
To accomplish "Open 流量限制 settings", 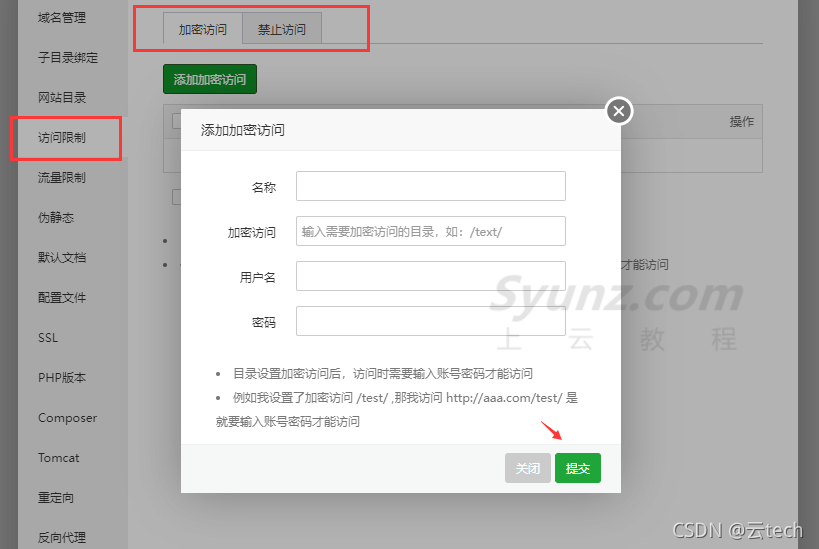I will click(62, 177).
